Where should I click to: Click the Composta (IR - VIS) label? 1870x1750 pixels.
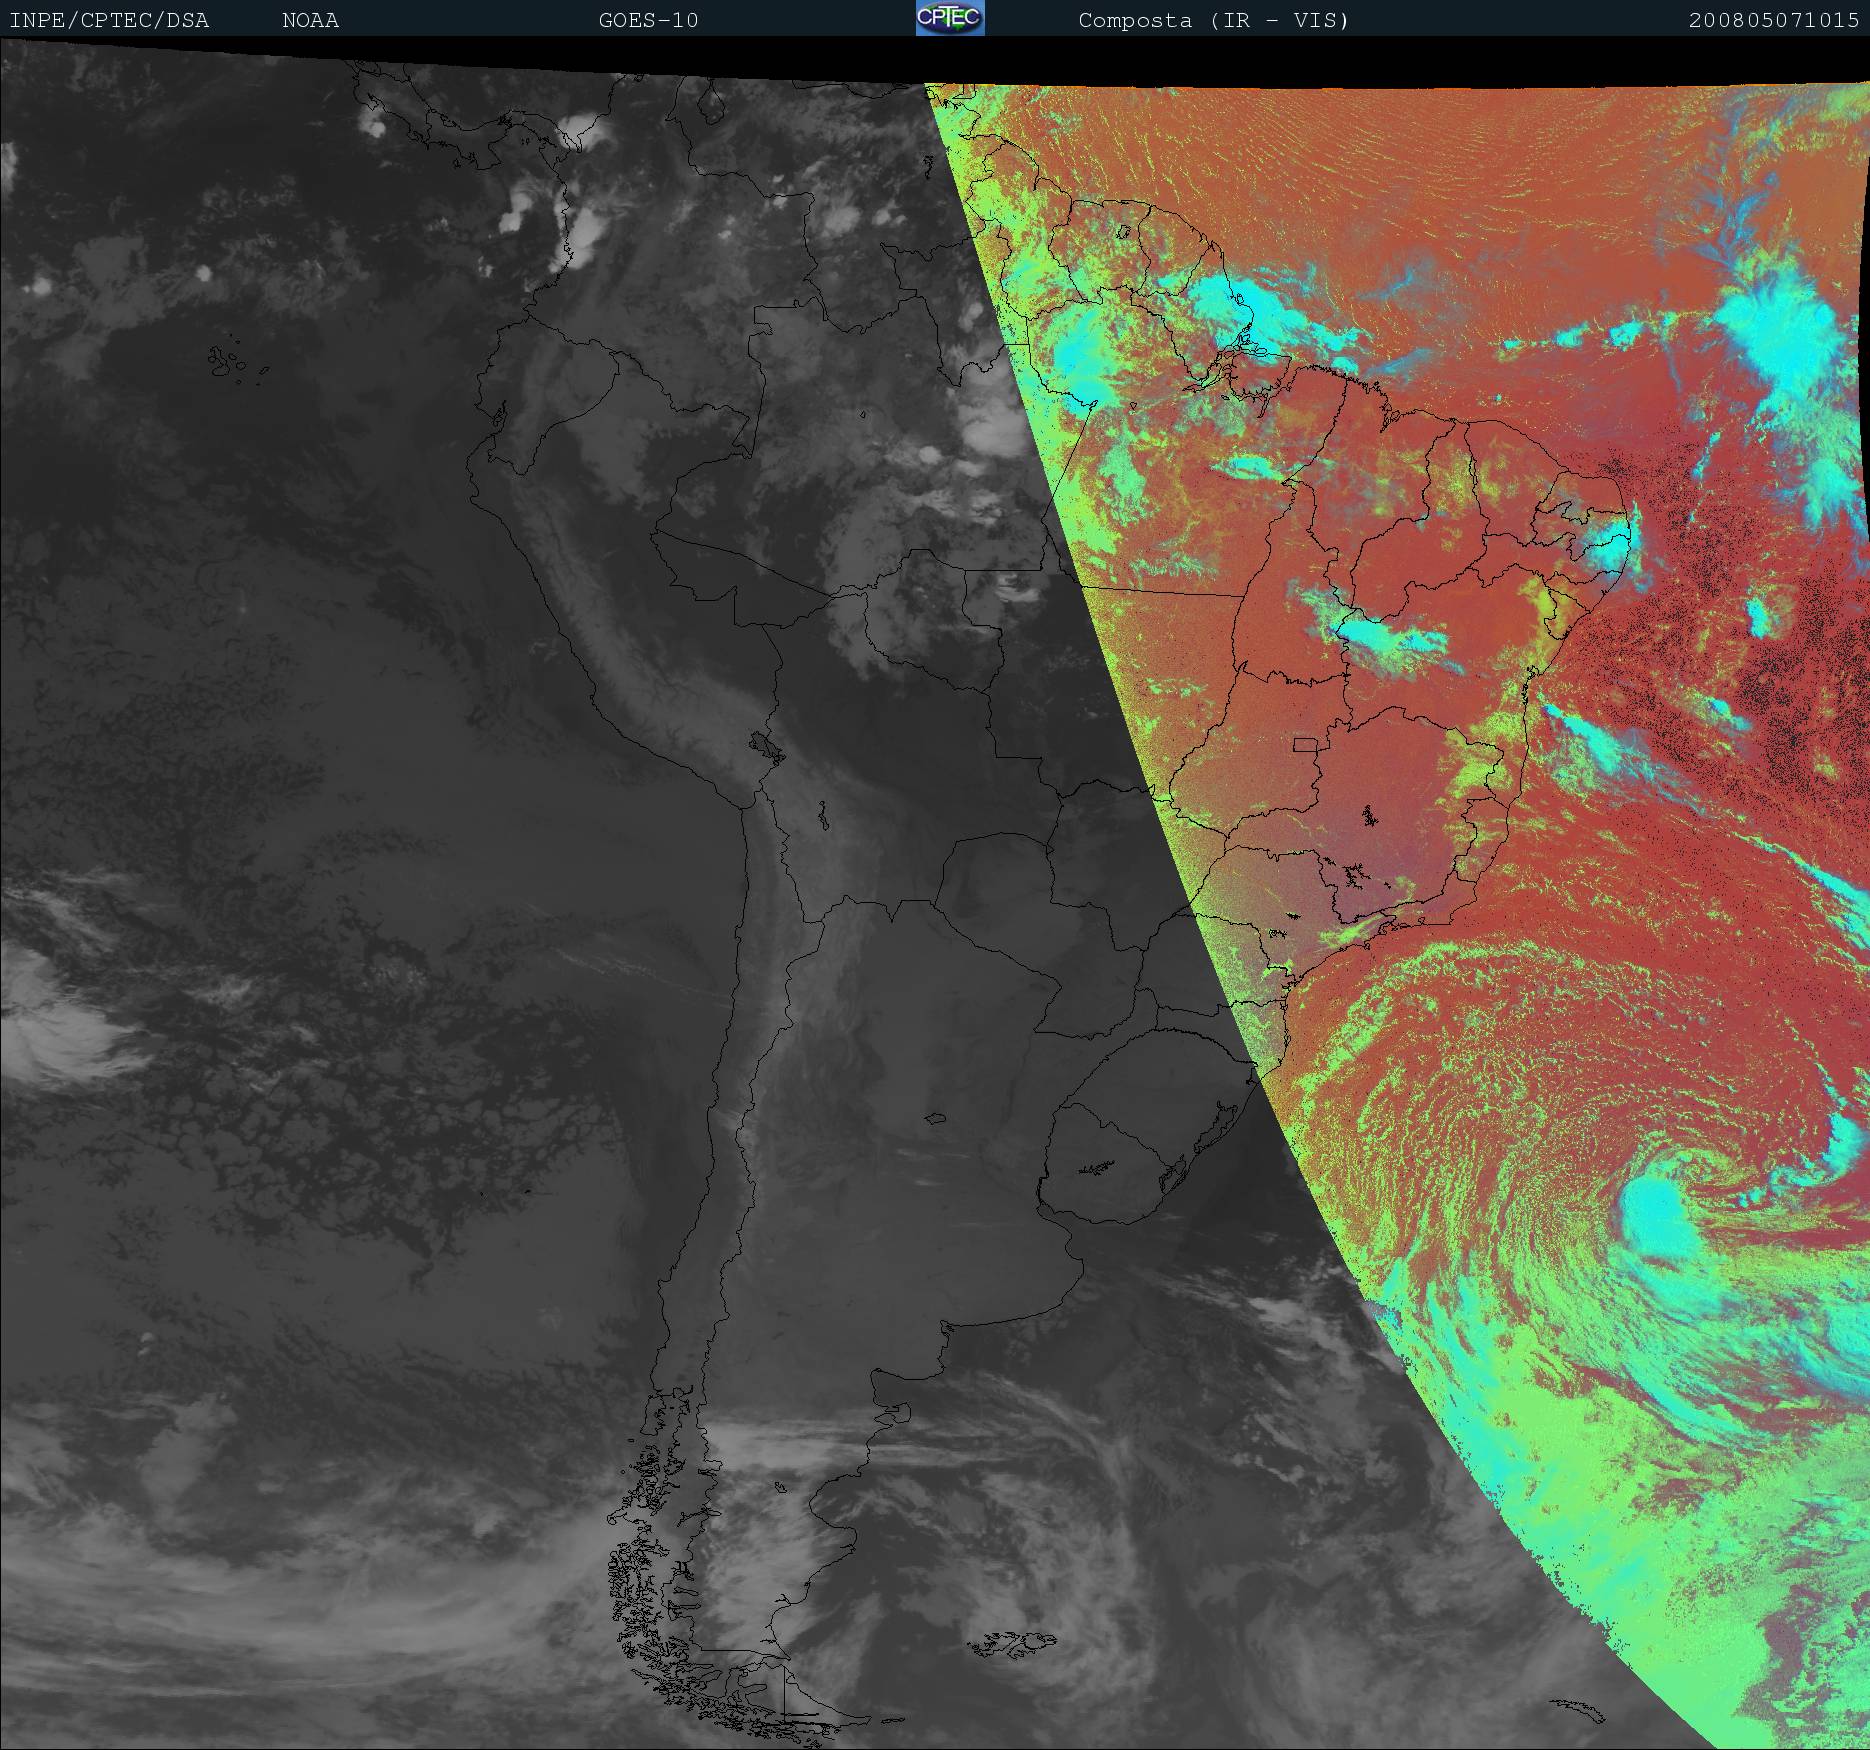(1214, 20)
